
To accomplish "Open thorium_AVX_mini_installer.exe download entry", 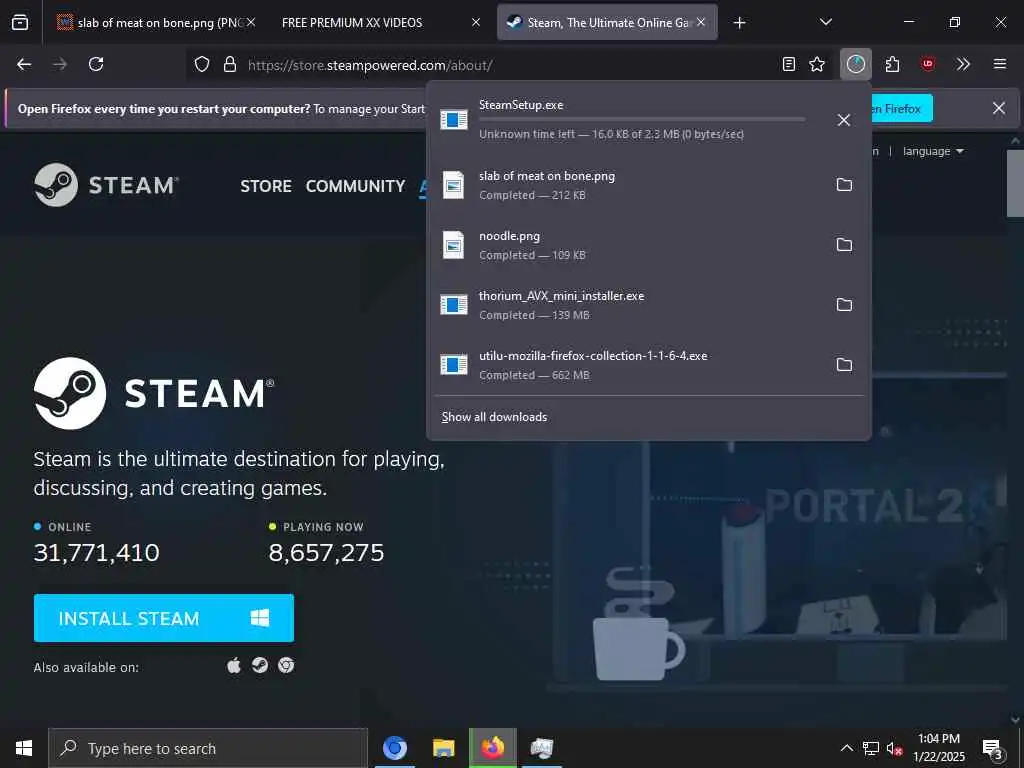I will (x=627, y=305).
